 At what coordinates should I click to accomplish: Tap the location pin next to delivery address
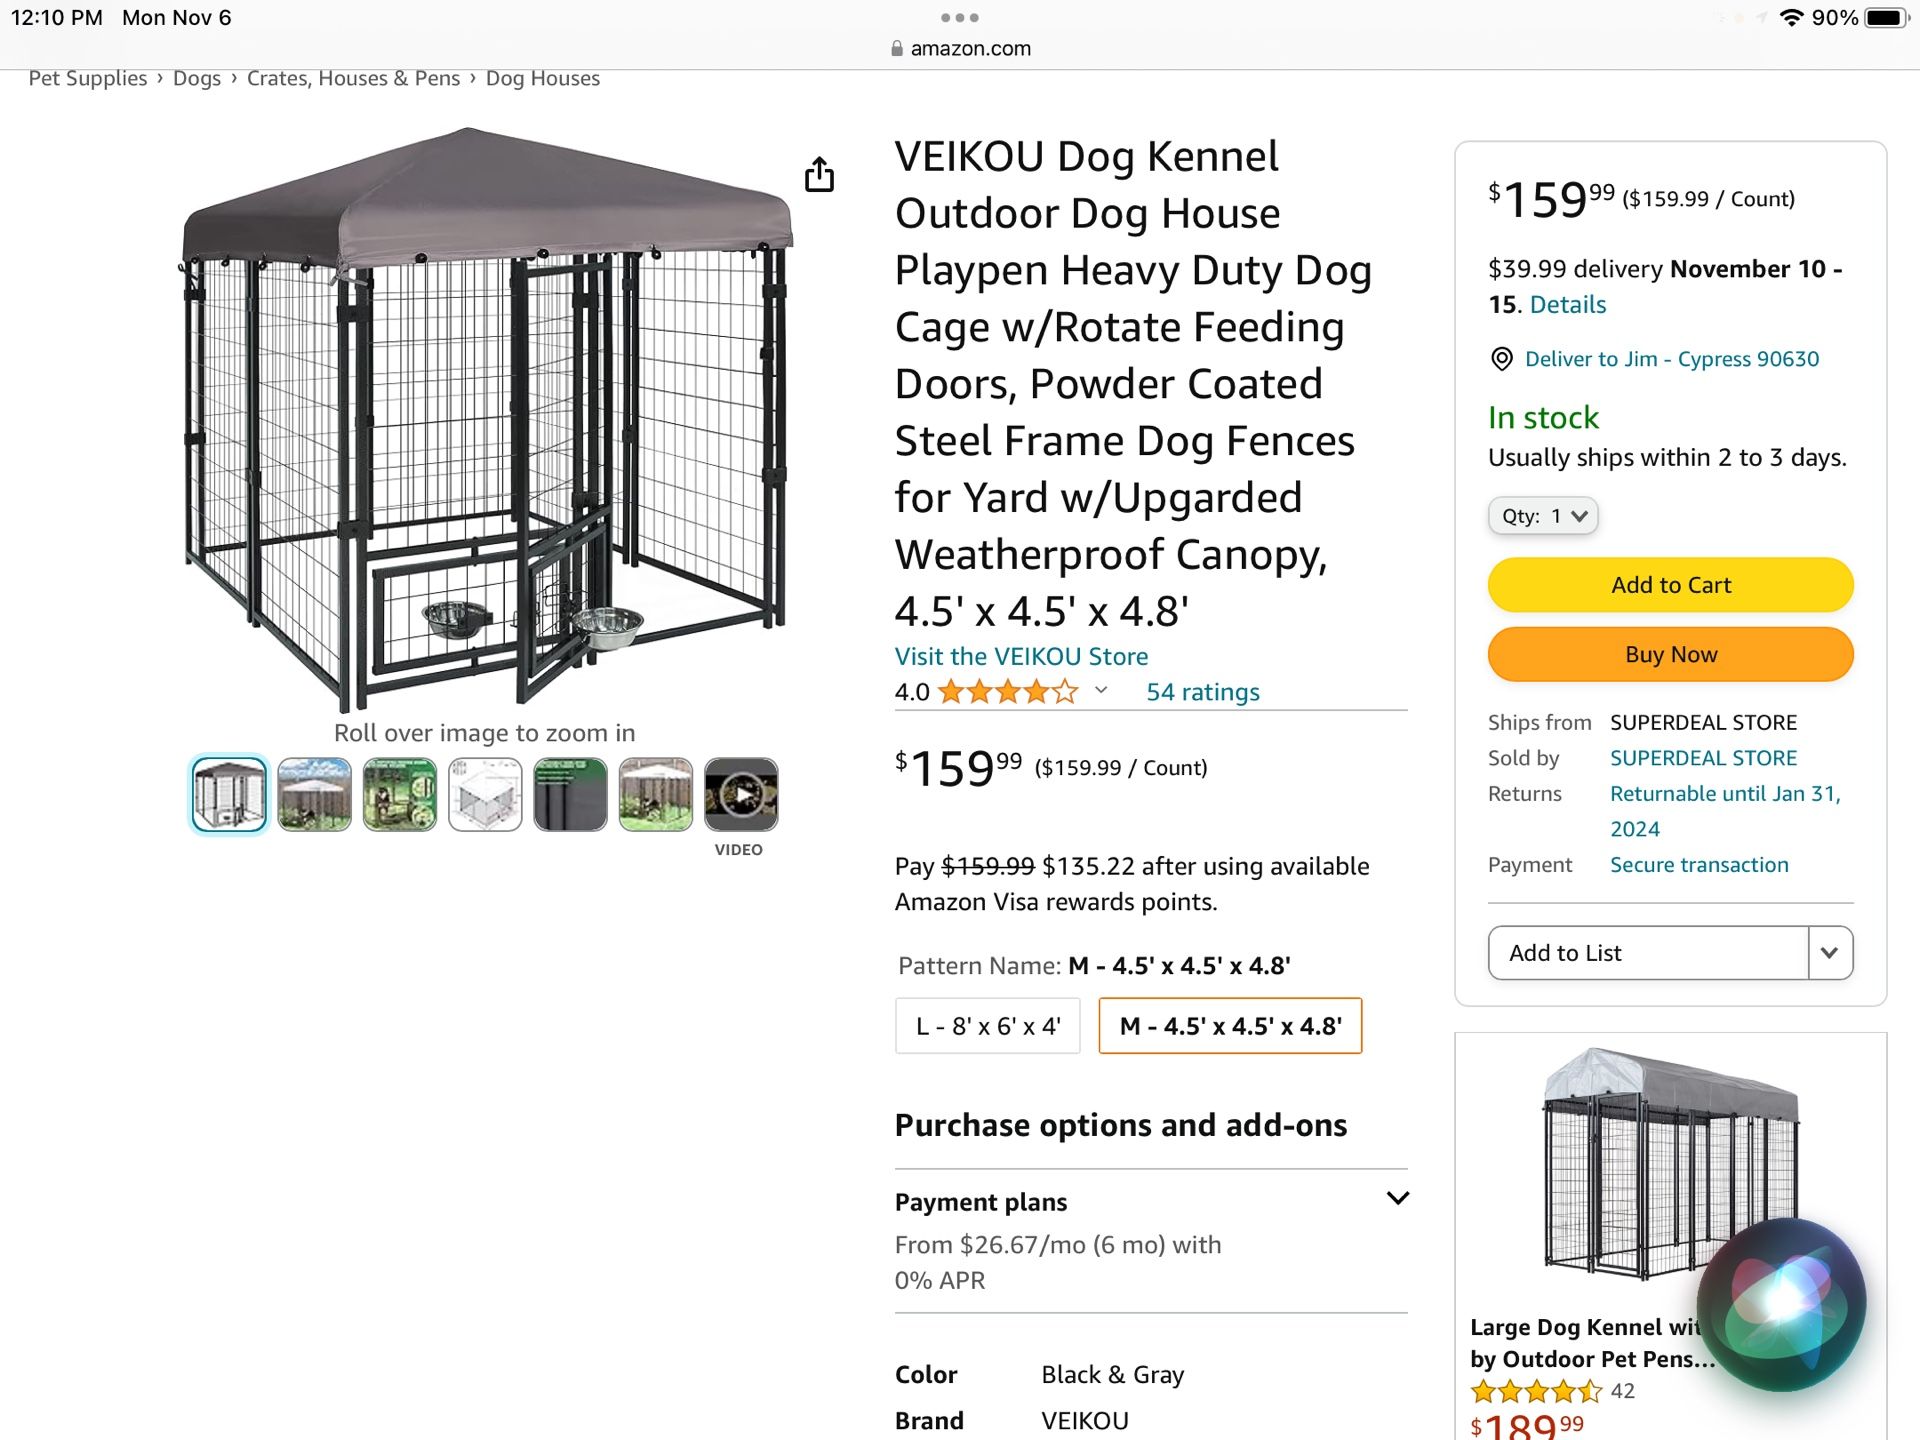pyautogui.click(x=1502, y=359)
